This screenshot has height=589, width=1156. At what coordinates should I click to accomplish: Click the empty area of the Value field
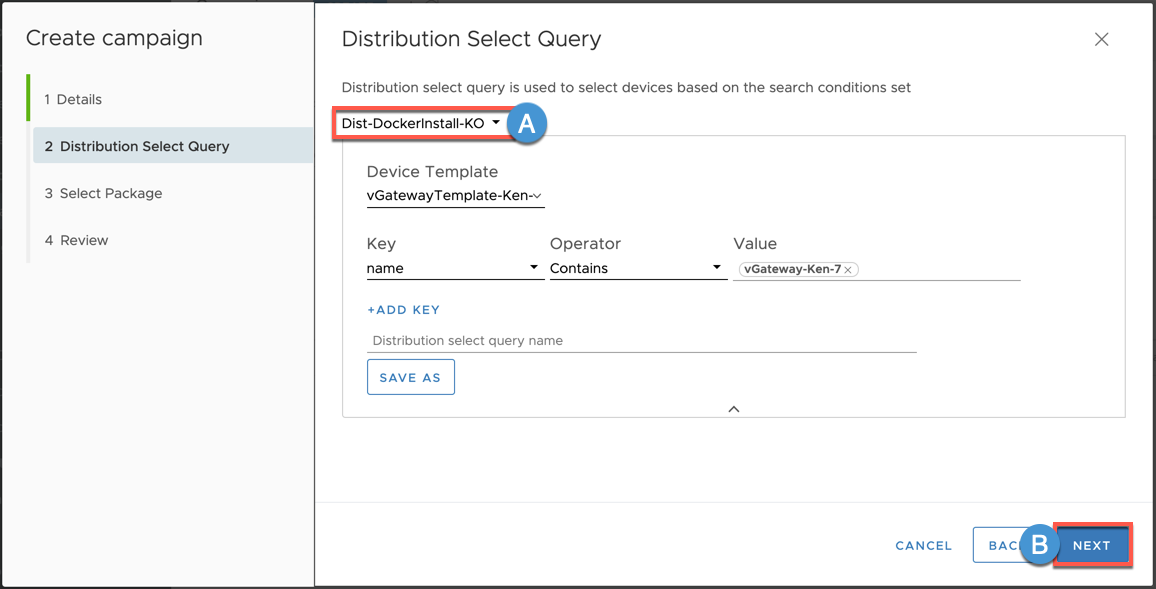pos(940,269)
